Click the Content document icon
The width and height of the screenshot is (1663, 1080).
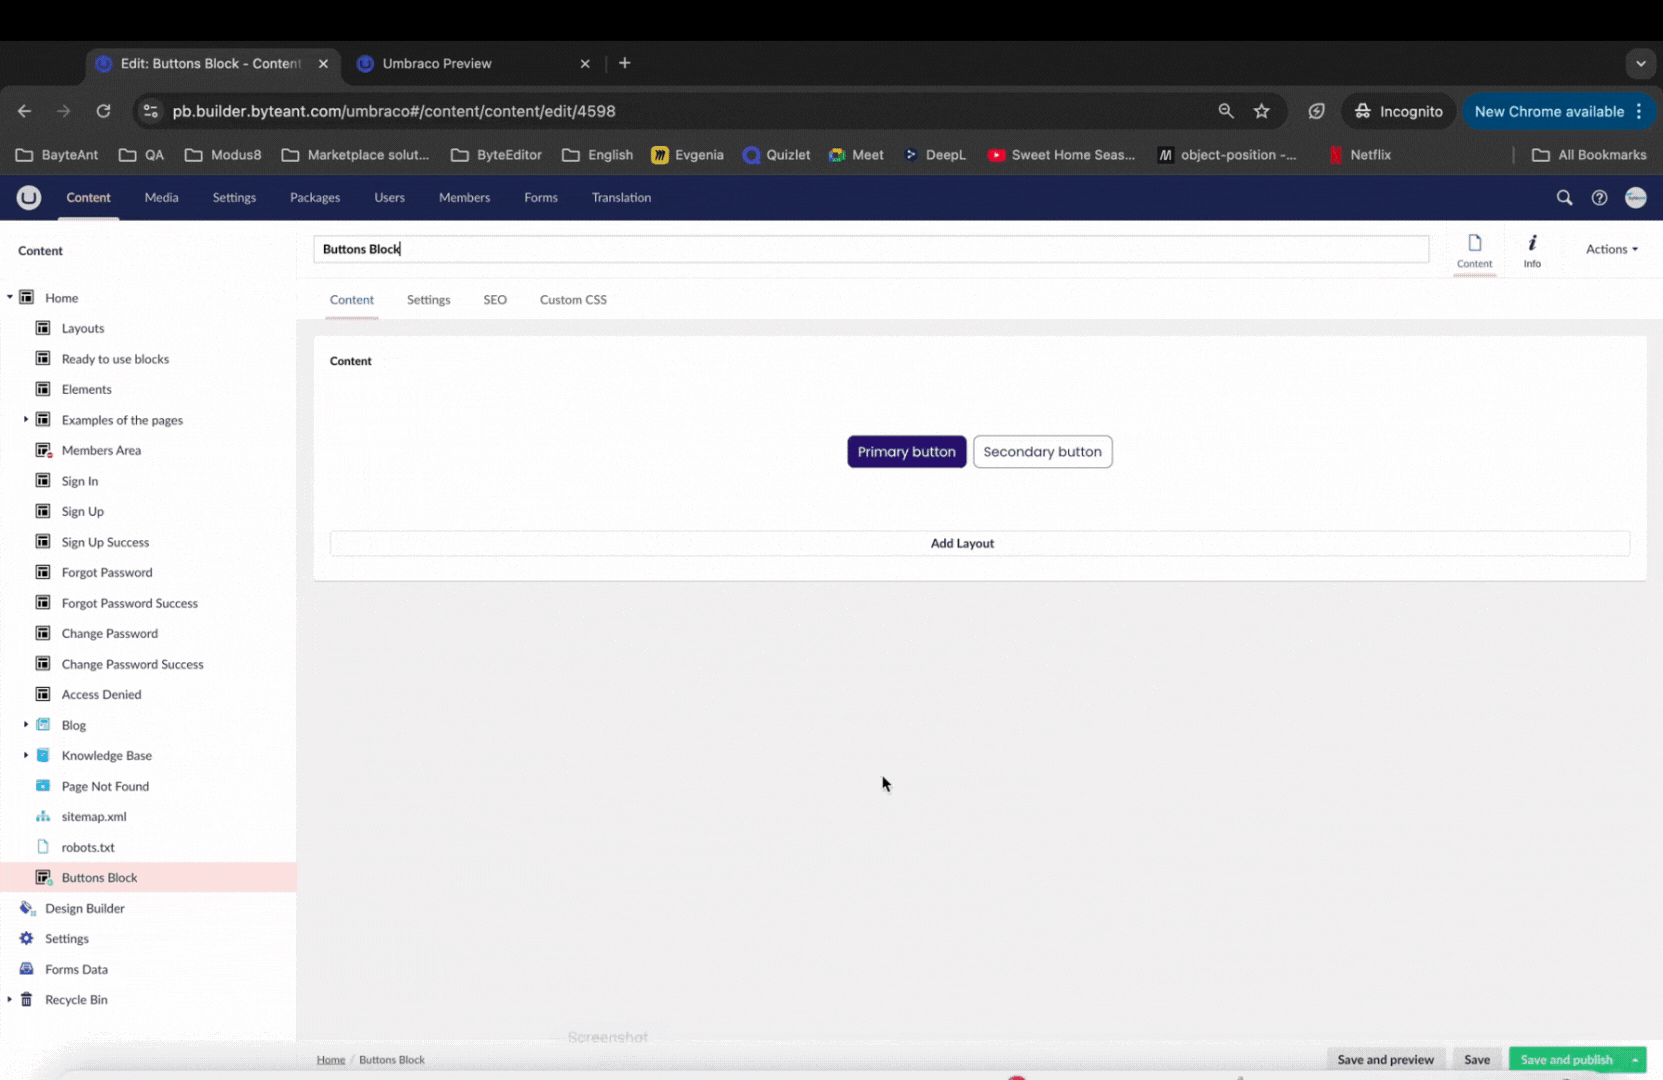pyautogui.click(x=1474, y=250)
